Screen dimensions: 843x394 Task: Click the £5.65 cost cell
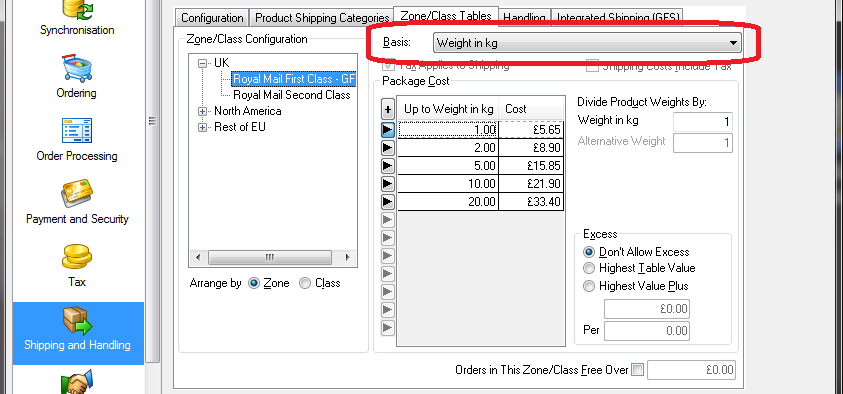531,130
